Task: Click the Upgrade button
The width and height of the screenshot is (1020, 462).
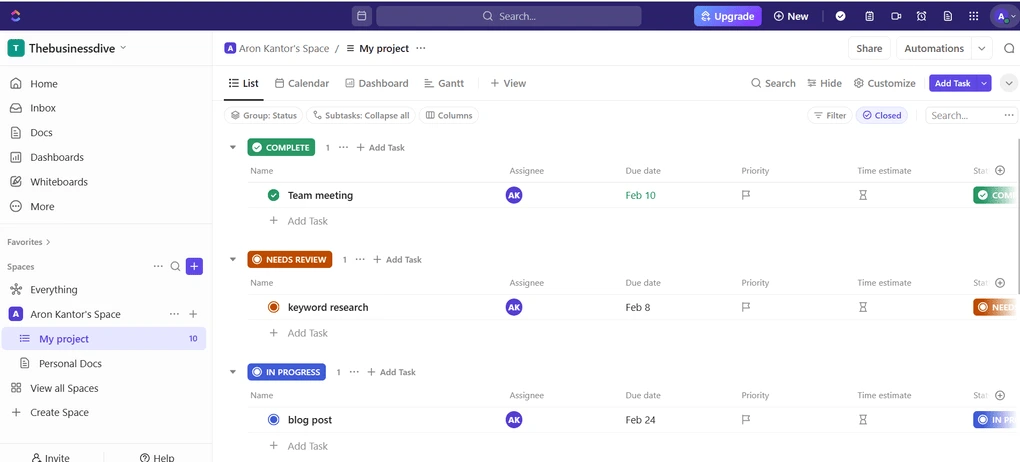Action: [727, 16]
